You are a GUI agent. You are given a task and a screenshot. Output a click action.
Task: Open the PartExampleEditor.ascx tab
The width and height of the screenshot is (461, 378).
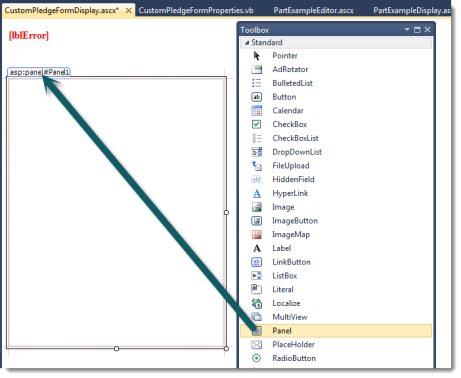(x=313, y=10)
